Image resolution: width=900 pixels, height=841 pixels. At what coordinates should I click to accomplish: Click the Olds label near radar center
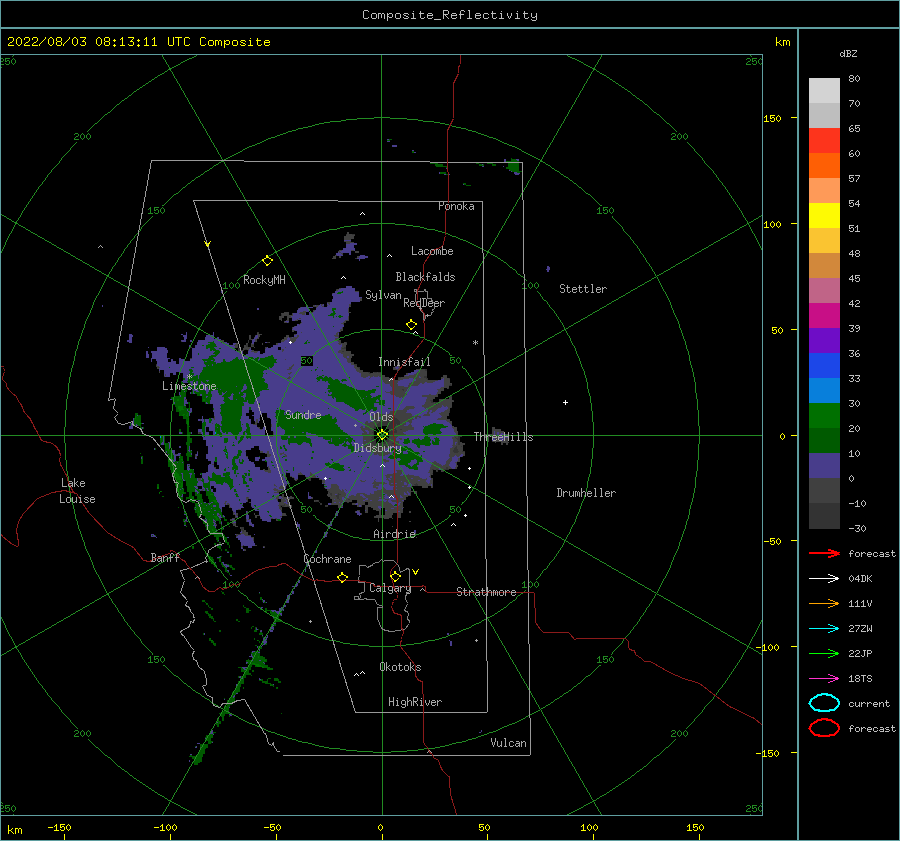tap(381, 416)
